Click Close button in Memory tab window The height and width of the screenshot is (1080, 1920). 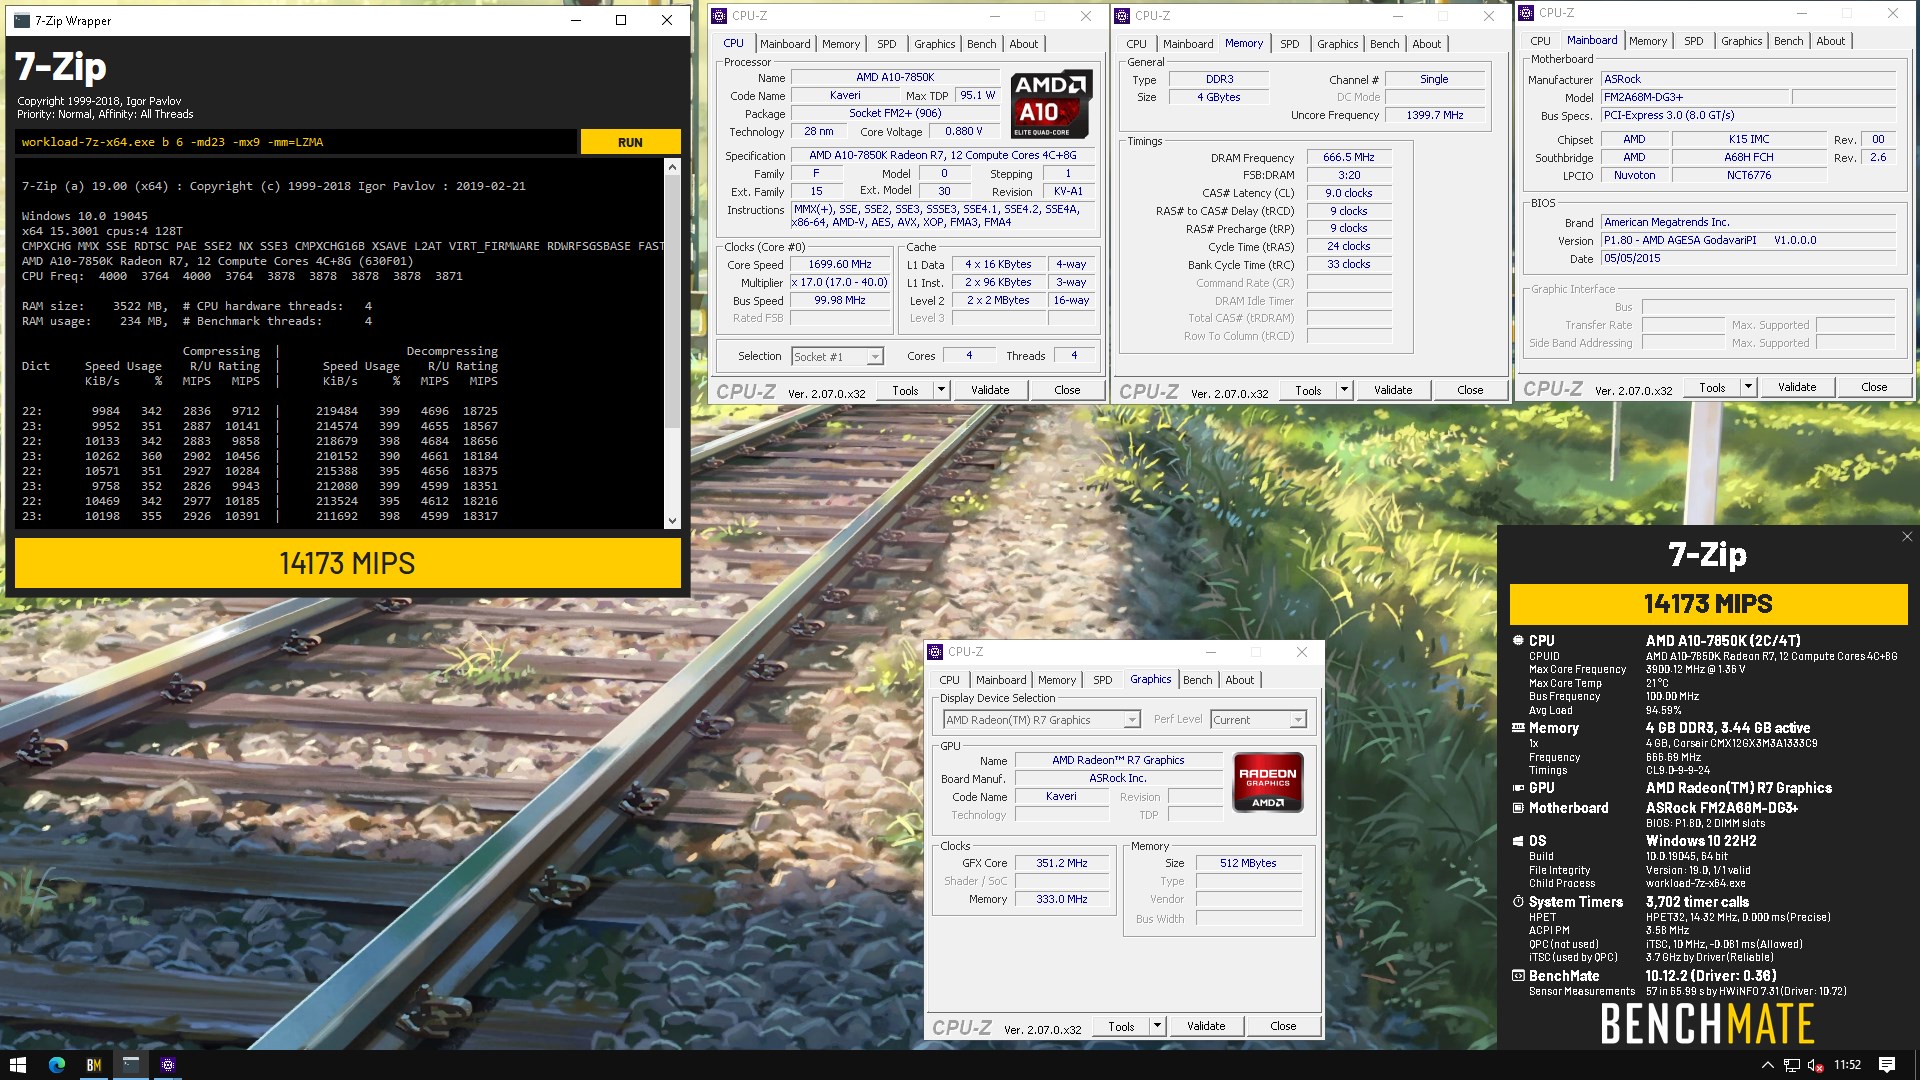1470,390
